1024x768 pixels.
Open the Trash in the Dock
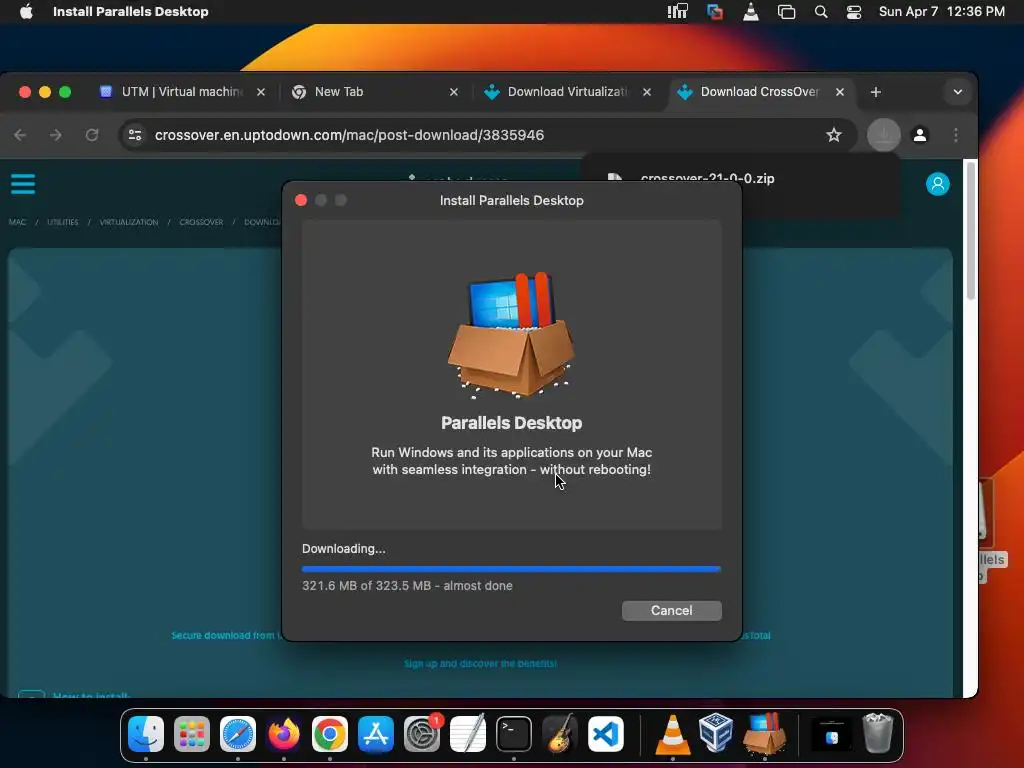[877, 734]
